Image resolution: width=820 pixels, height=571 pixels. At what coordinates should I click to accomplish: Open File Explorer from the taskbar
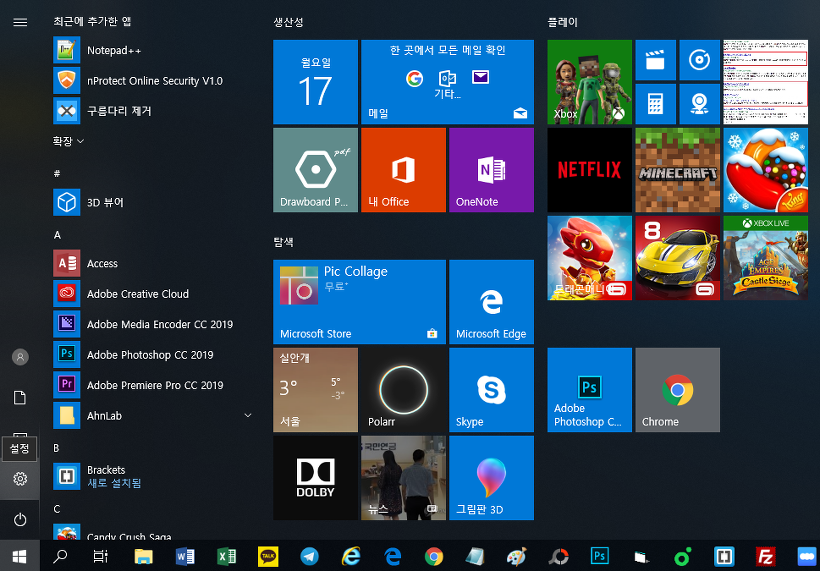click(143, 556)
